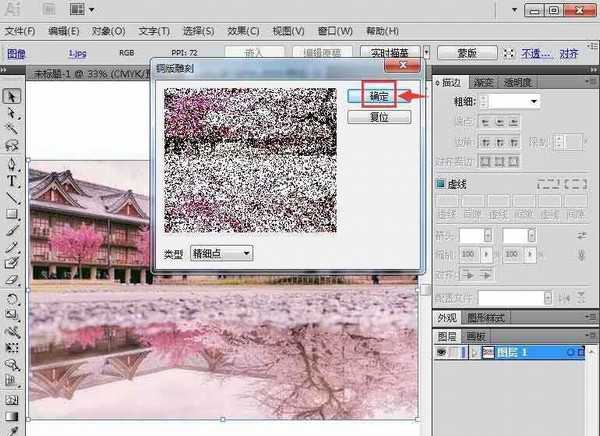The image size is (600, 436).
Task: Expand the 图层 1 layer triangle
Action: (x=473, y=353)
